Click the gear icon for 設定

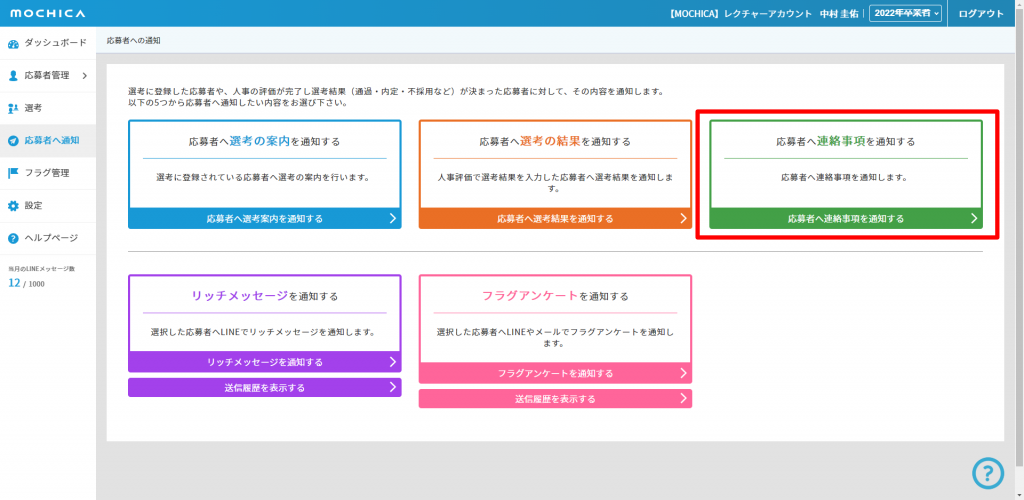(13, 206)
